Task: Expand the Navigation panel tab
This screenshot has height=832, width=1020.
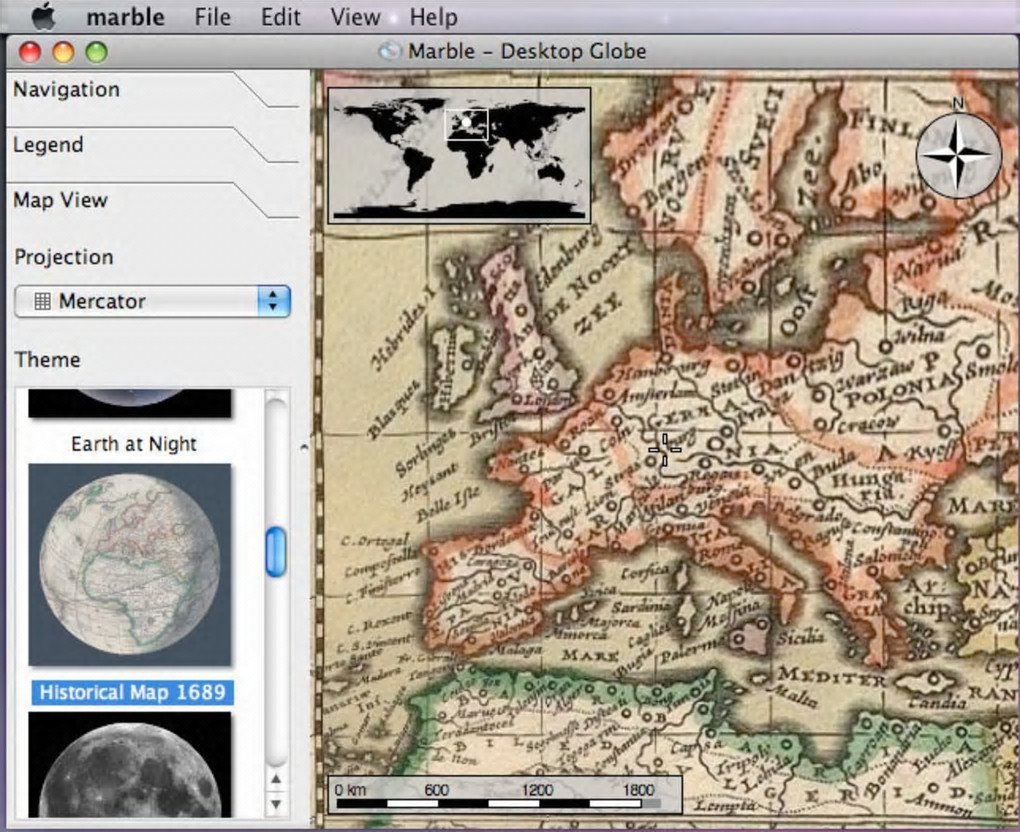Action: point(66,89)
